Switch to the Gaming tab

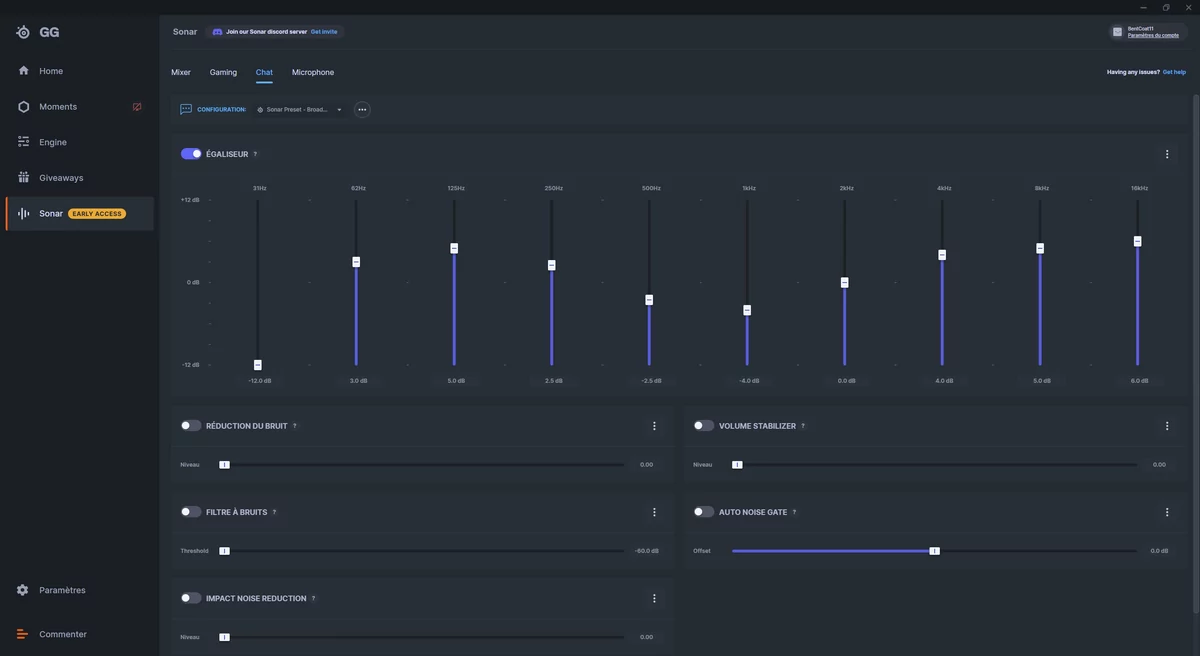(223, 72)
